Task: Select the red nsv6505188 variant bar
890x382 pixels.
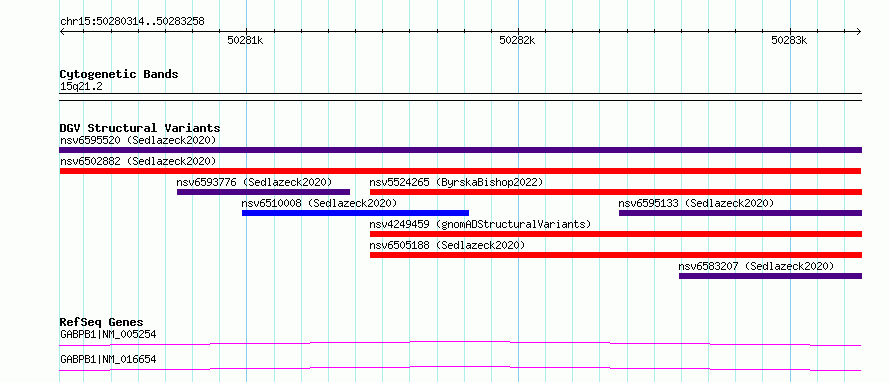Action: point(616,255)
